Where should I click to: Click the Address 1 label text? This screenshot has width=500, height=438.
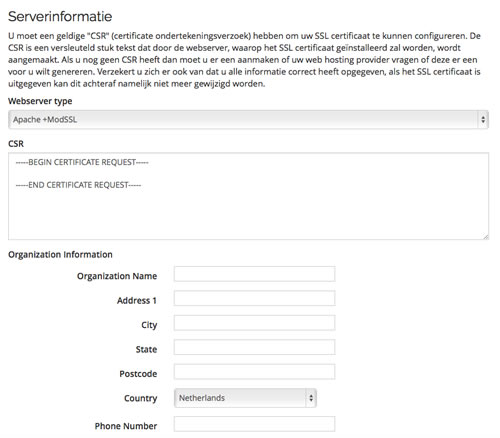(x=137, y=301)
